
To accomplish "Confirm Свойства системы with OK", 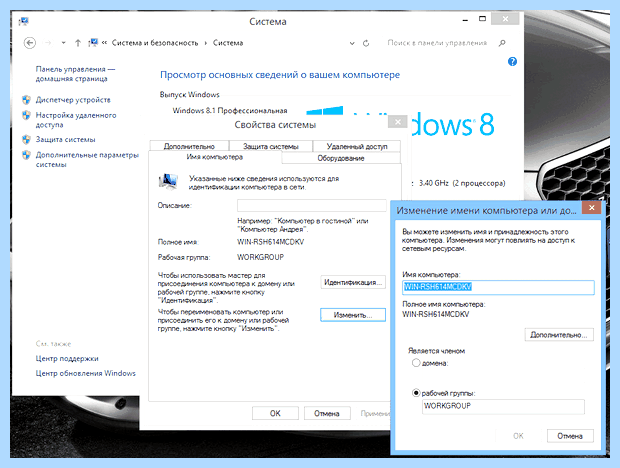I will (275, 413).
